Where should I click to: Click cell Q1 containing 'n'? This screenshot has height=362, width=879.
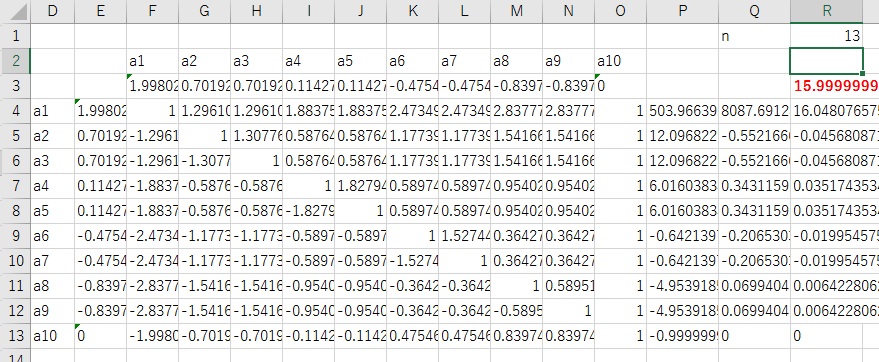point(755,36)
